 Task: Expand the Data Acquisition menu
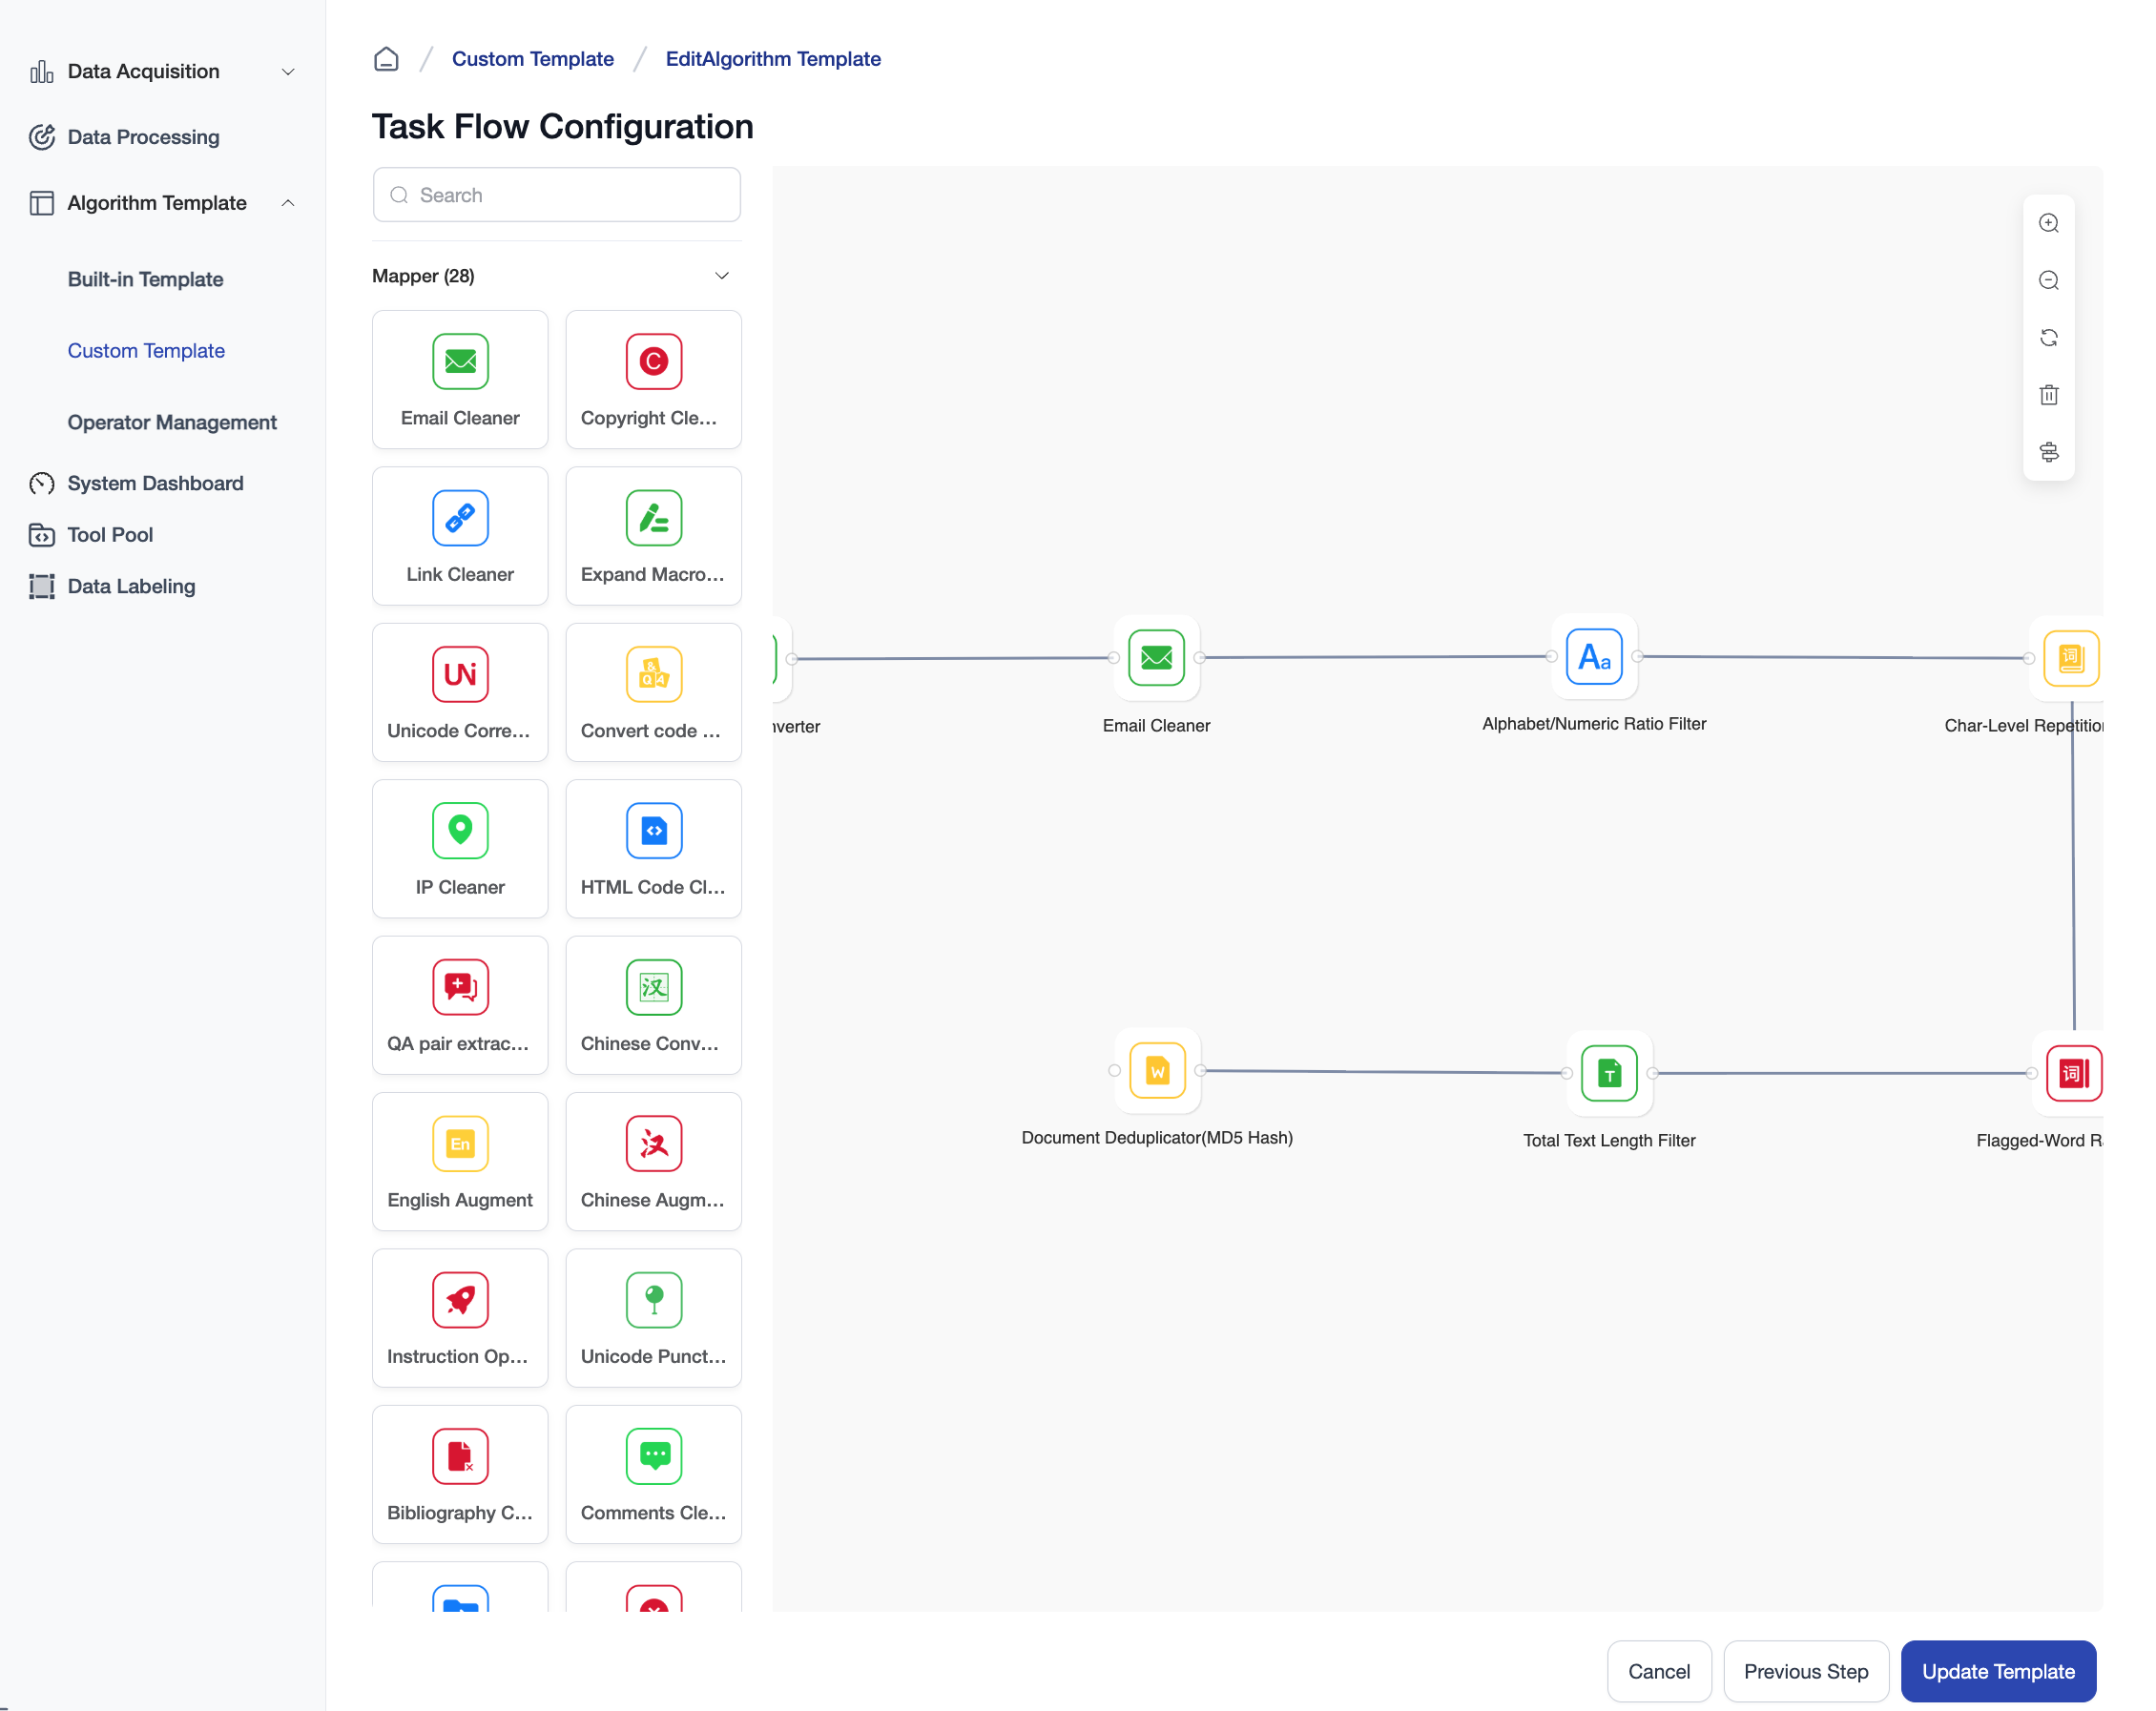pos(288,72)
